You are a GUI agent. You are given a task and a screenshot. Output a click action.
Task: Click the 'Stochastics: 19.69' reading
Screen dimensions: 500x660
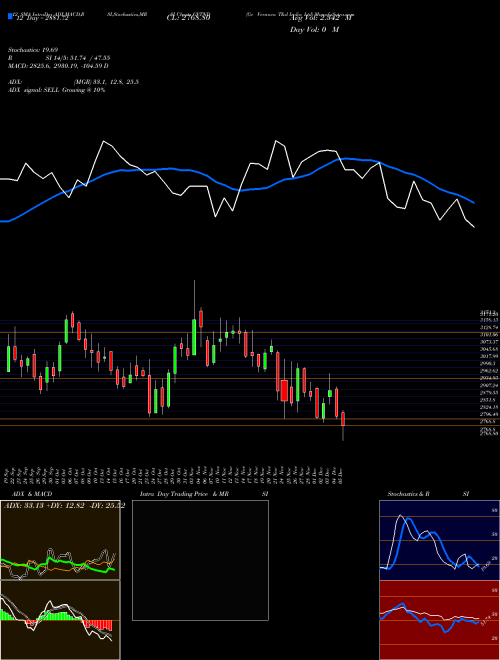pyautogui.click(x=32, y=50)
